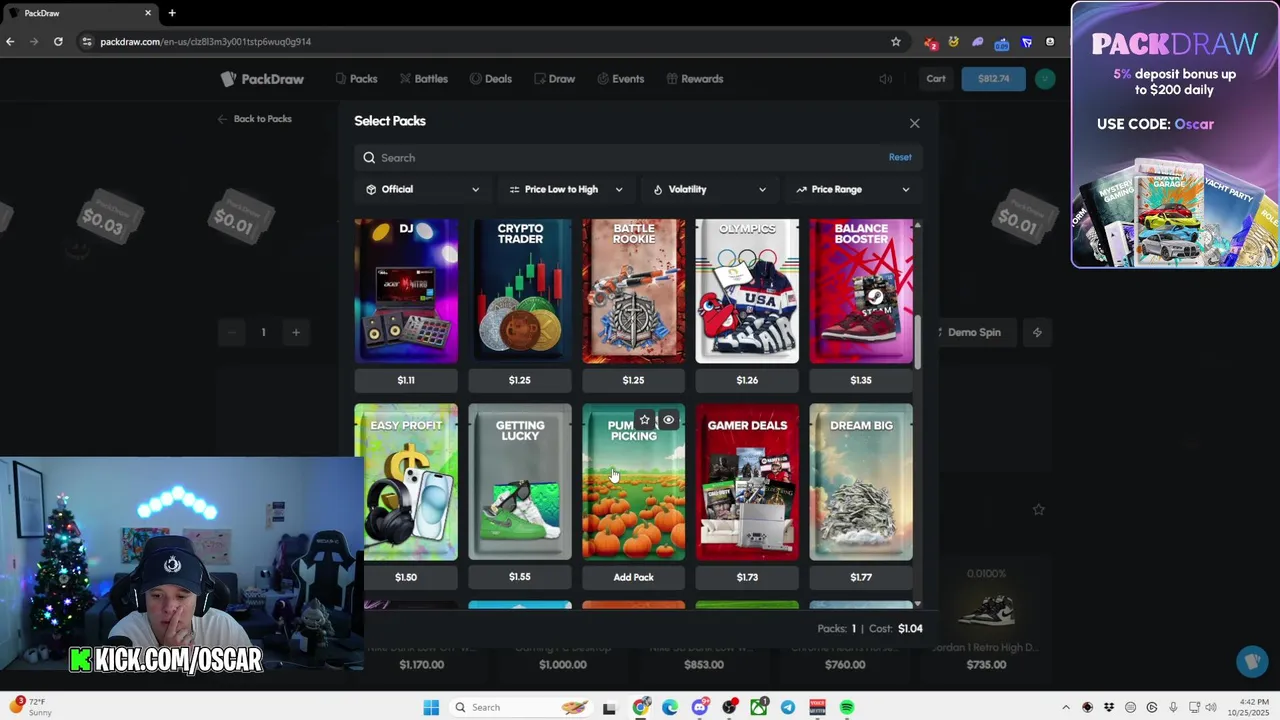This screenshot has width=1280, height=720.
Task: Click the $1.11 price under DJ
Action: pyautogui.click(x=406, y=380)
